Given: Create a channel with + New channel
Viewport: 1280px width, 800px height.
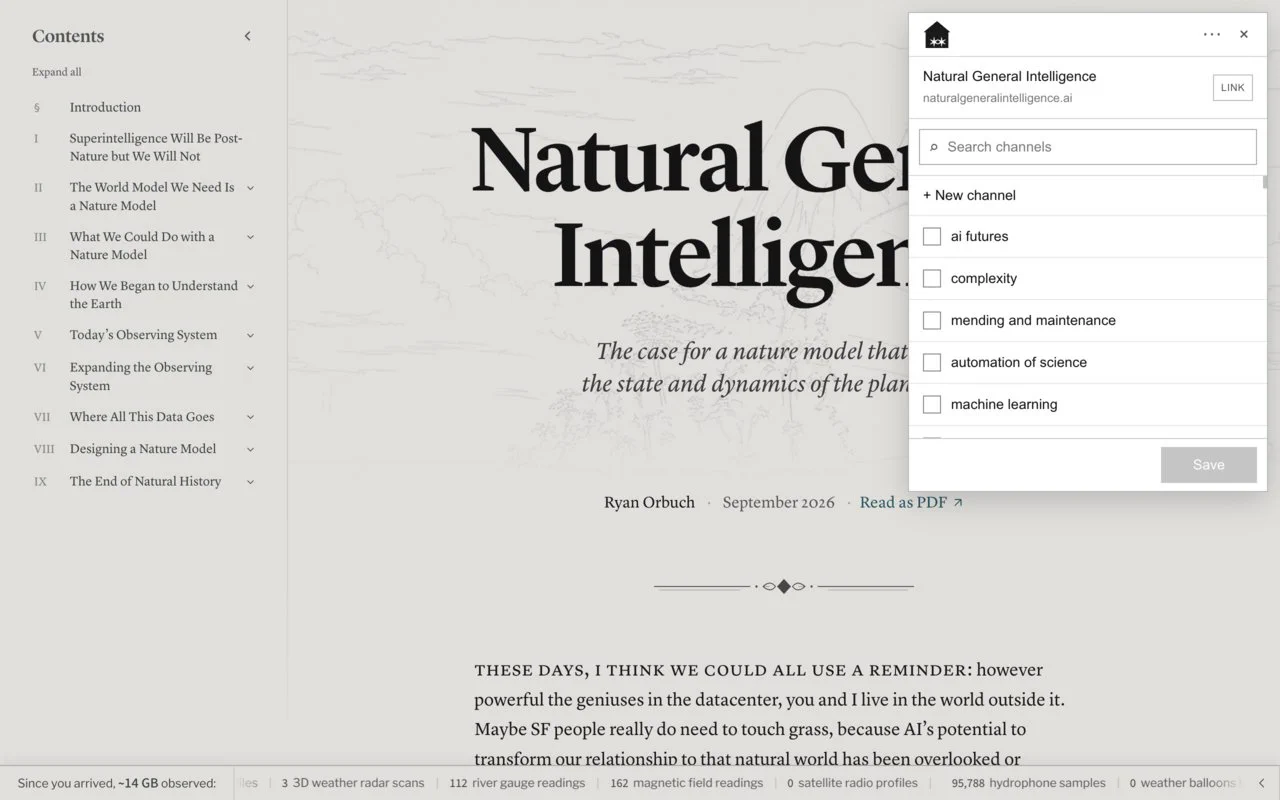Looking at the screenshot, I should tap(969, 195).
